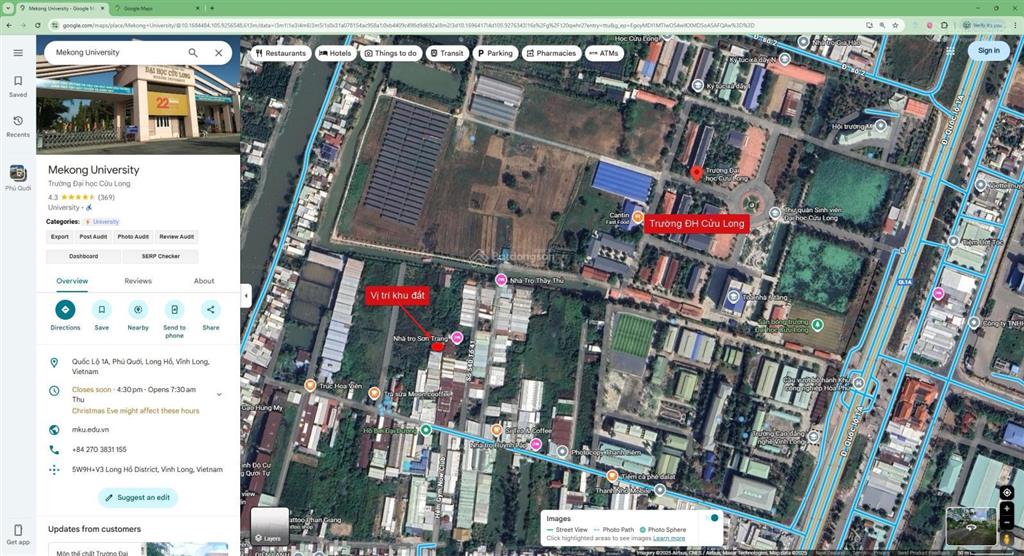Show ATMs on map
The height and width of the screenshot is (556, 1024).
click(604, 53)
